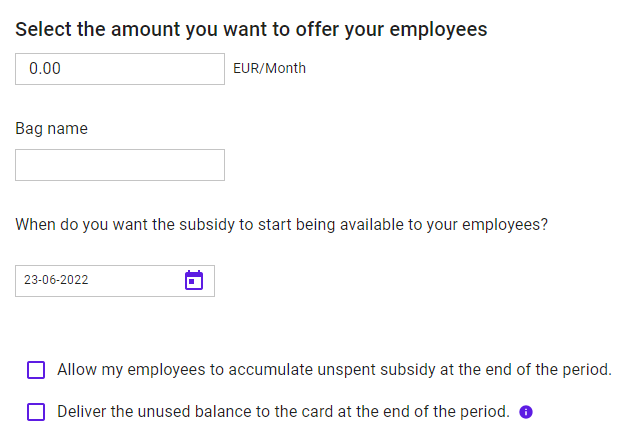The height and width of the screenshot is (433, 627).
Task: Click the empty input under Bag name
Action: (x=120, y=165)
